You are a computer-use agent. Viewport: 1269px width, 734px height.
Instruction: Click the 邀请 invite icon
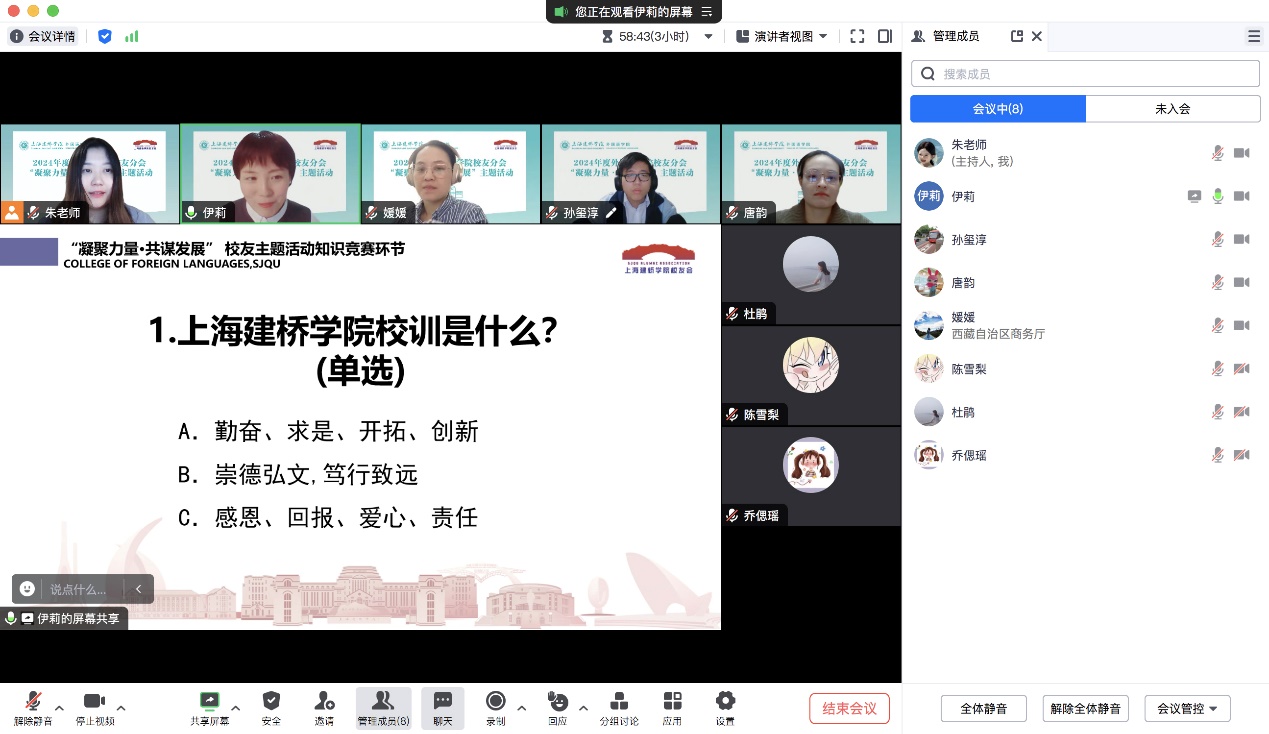pyautogui.click(x=324, y=701)
